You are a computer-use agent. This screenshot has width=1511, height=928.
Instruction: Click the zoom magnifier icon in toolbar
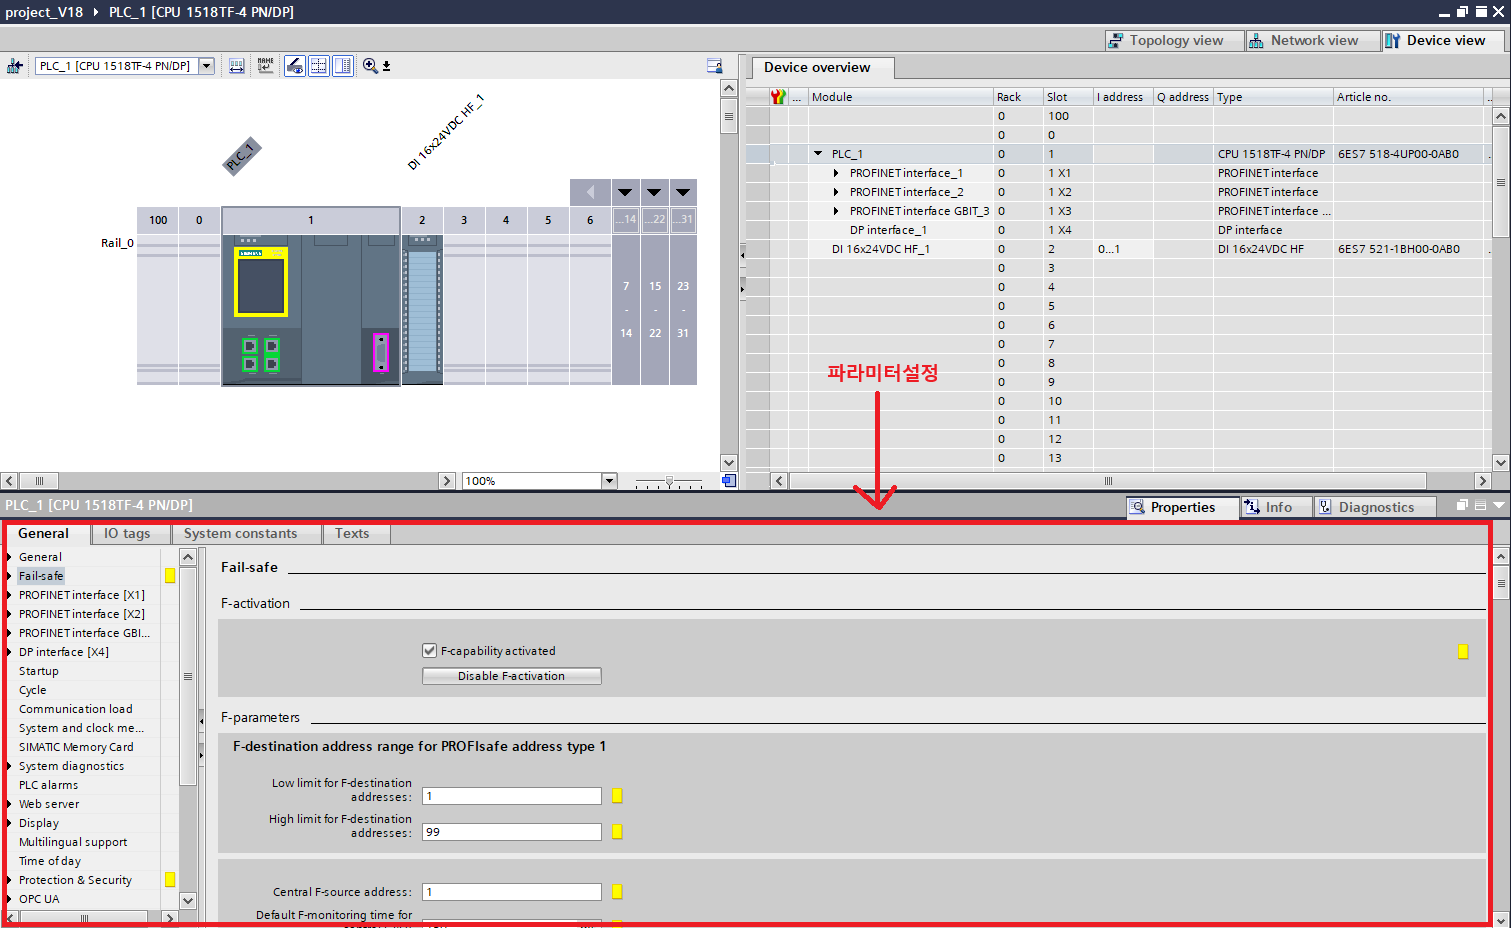[370, 66]
